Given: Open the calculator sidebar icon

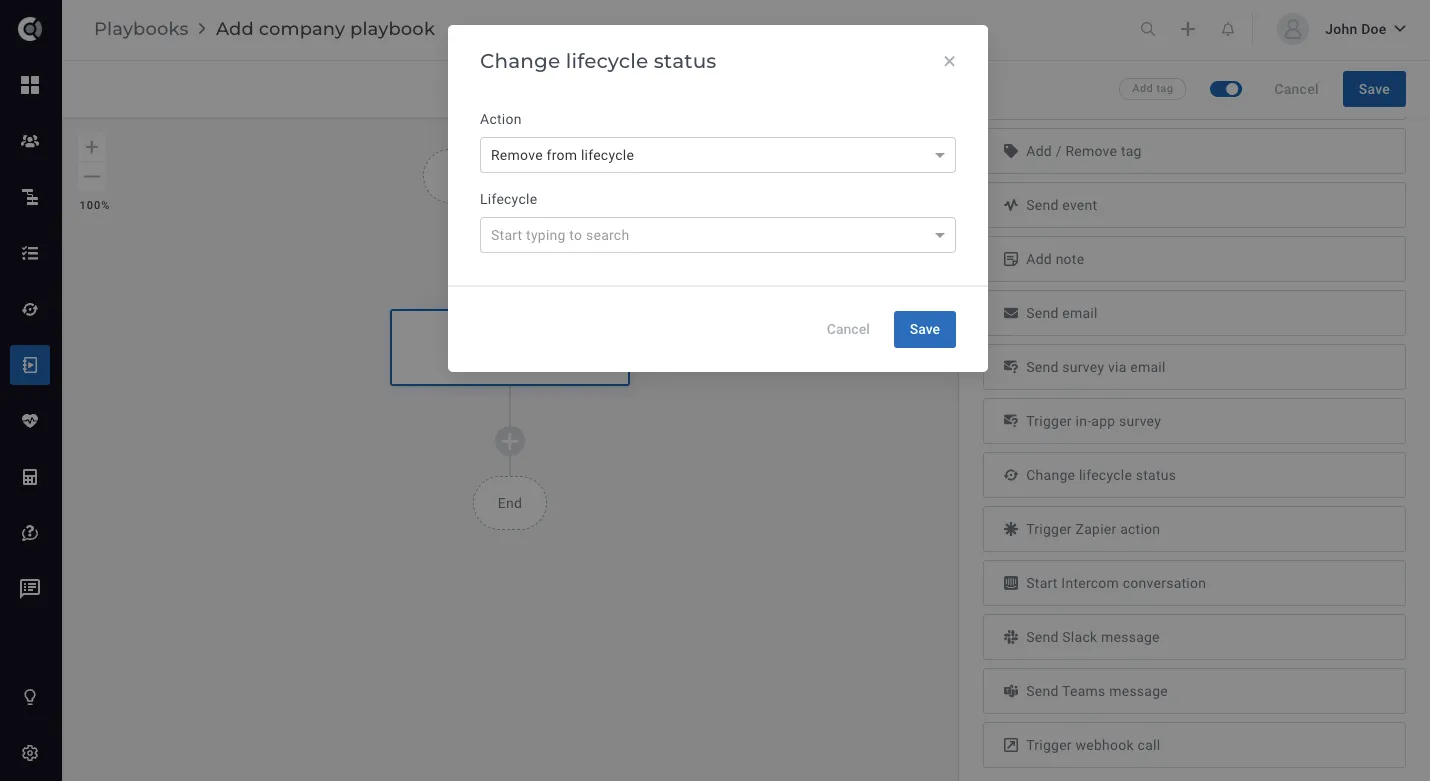Looking at the screenshot, I should point(30,477).
